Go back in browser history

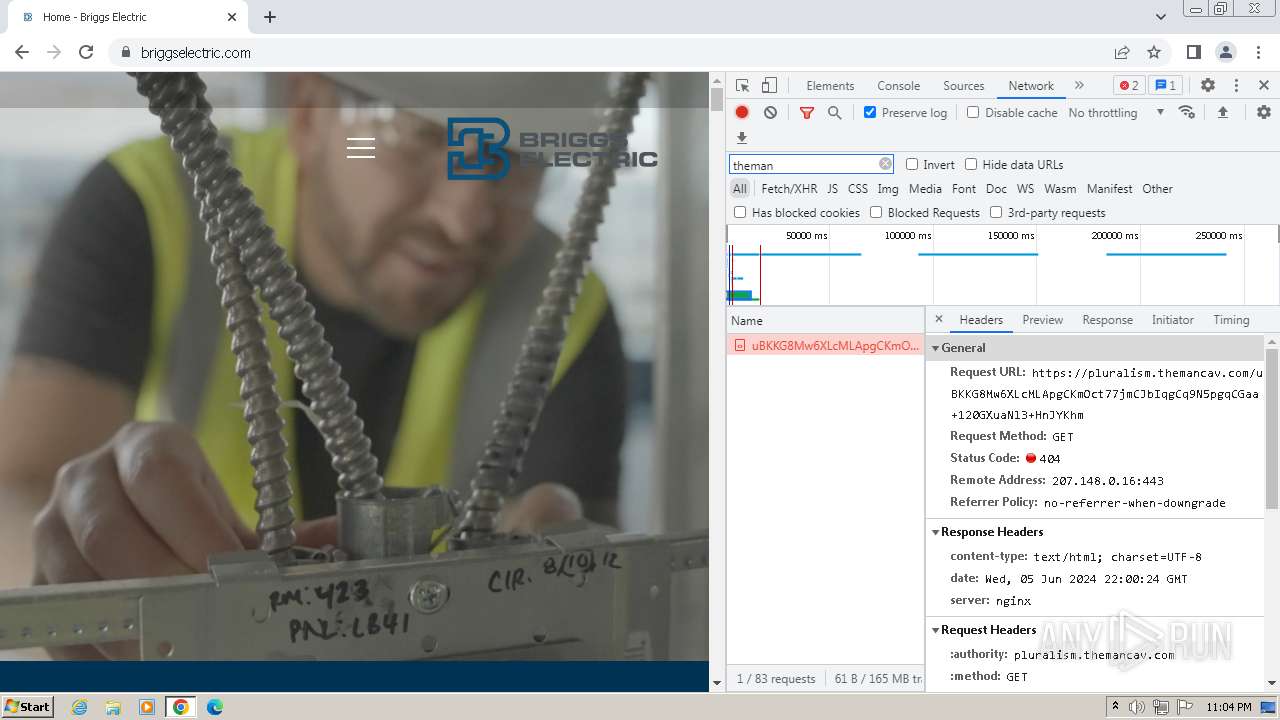pos(22,52)
